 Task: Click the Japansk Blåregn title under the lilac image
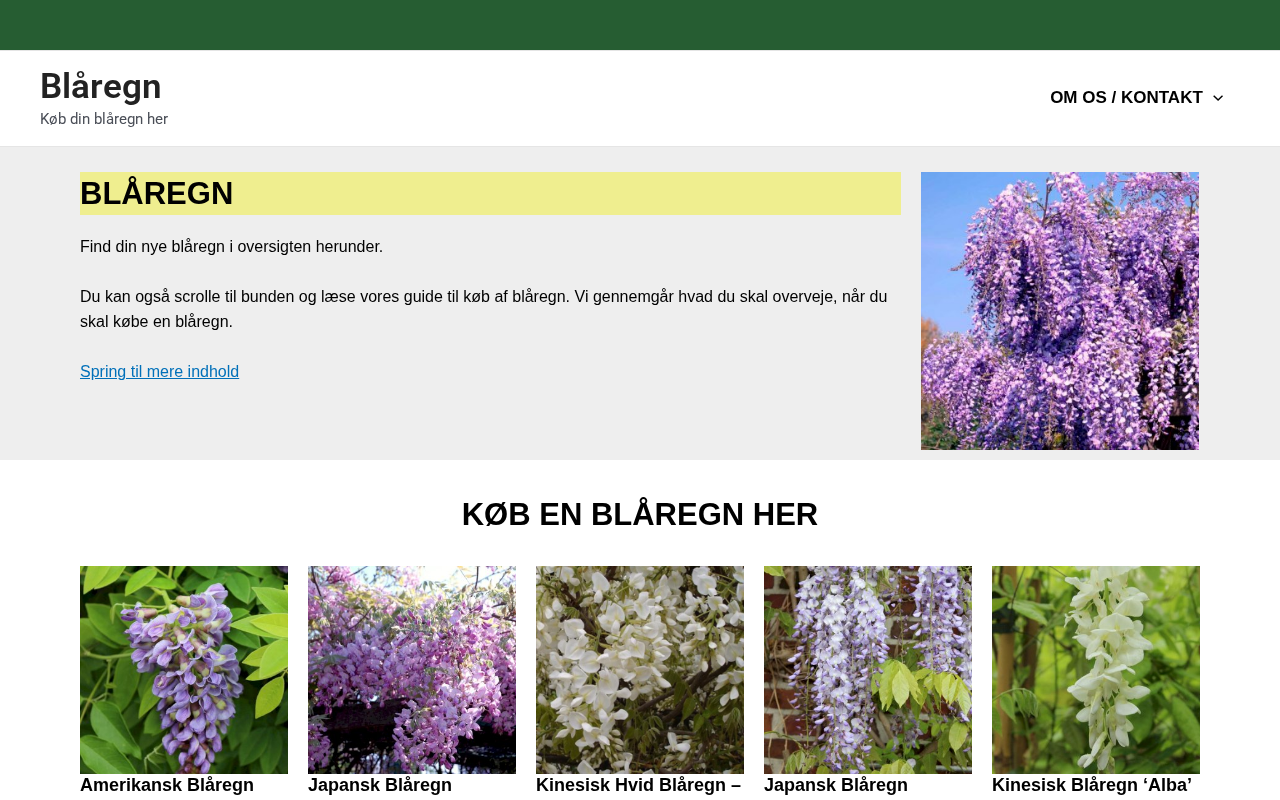pyautogui.click(x=836, y=786)
